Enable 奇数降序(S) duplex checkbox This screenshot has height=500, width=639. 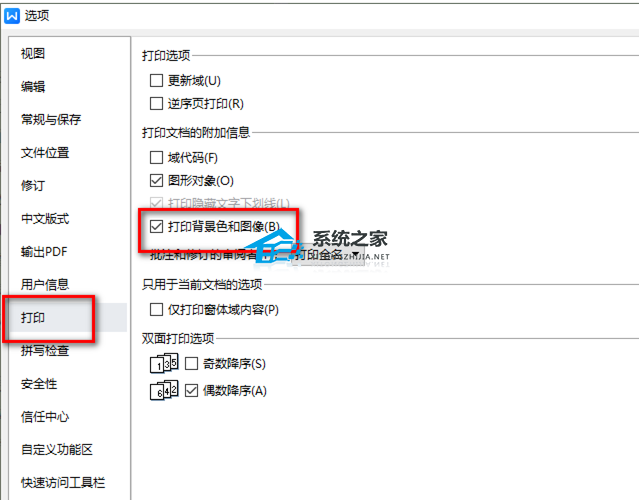(x=192, y=363)
